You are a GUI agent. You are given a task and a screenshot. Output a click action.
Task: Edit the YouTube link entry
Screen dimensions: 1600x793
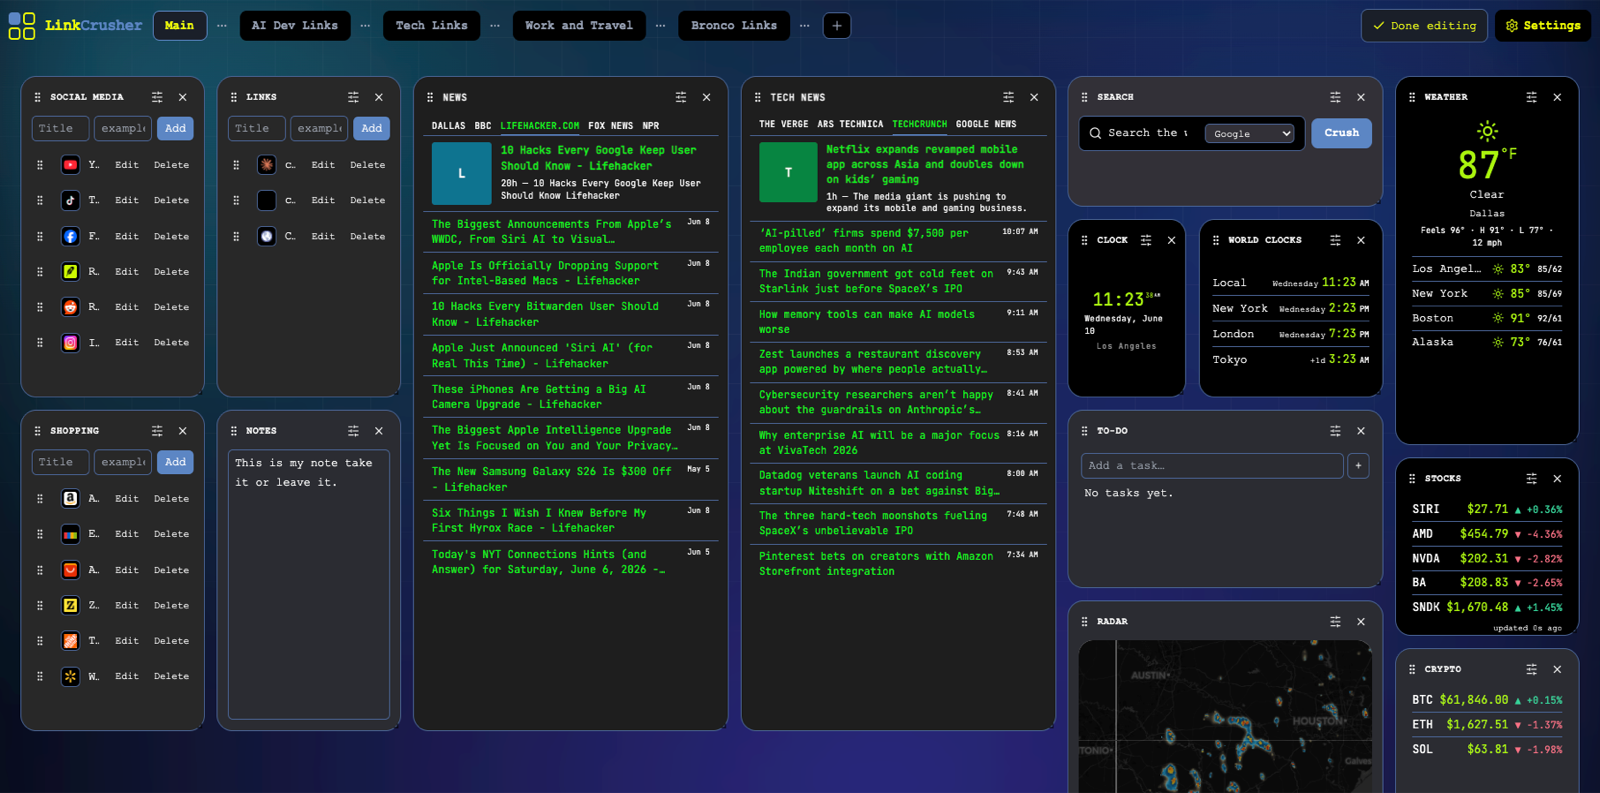click(x=127, y=165)
